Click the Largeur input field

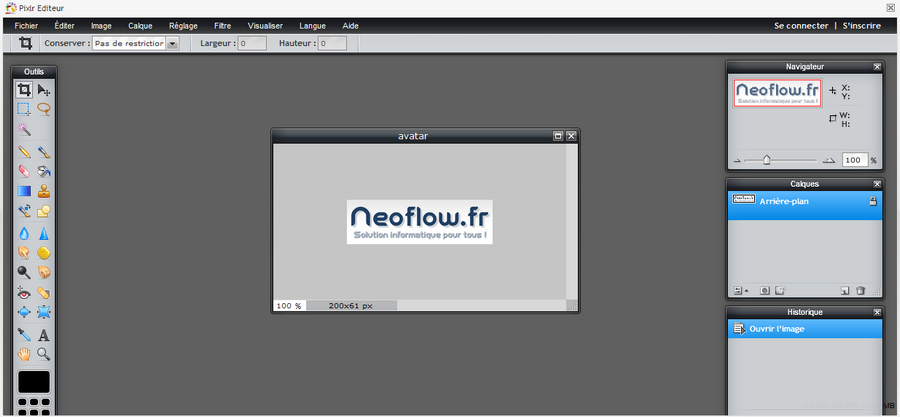pyautogui.click(x=252, y=44)
